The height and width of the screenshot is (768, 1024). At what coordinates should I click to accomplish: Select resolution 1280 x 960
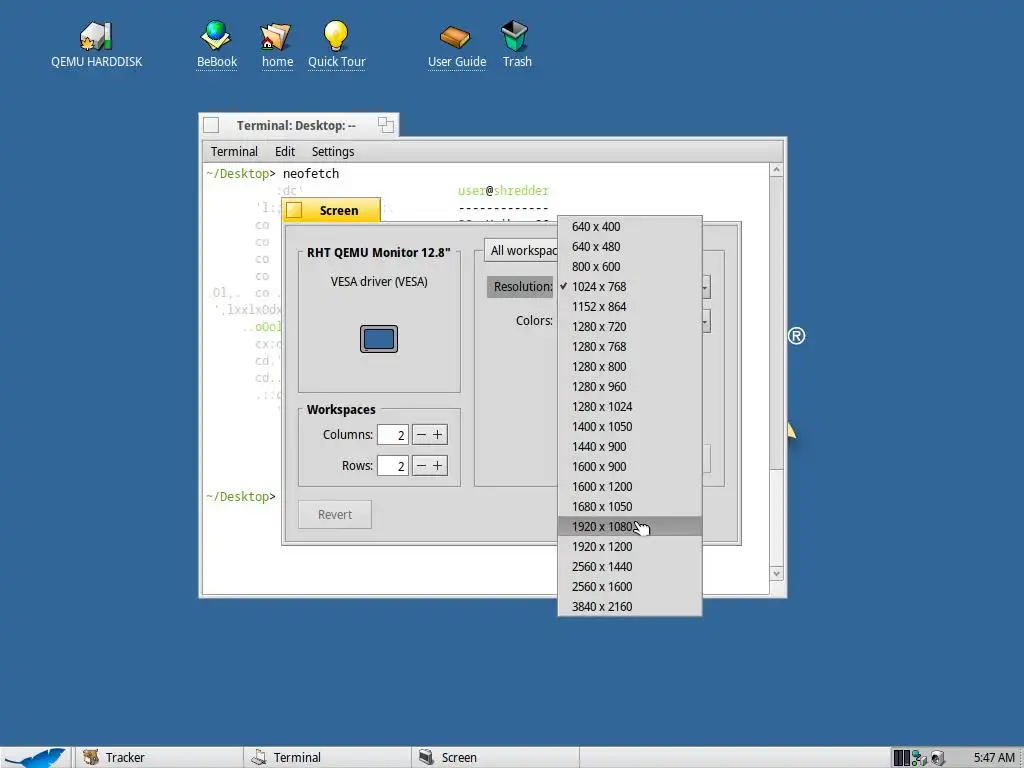coord(630,387)
